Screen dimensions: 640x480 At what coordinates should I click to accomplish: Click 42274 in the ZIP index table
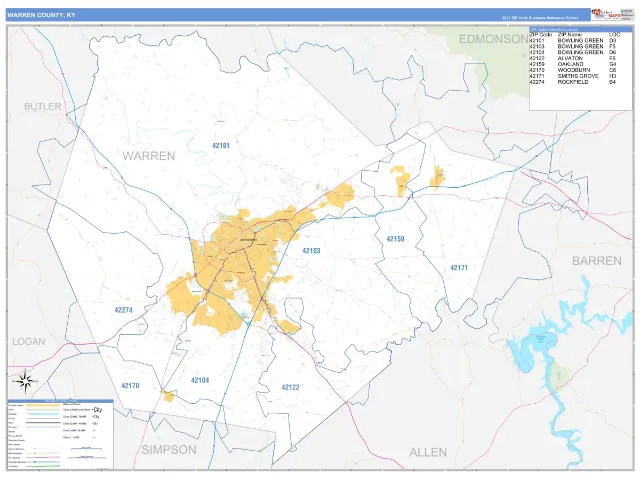pyautogui.click(x=537, y=82)
